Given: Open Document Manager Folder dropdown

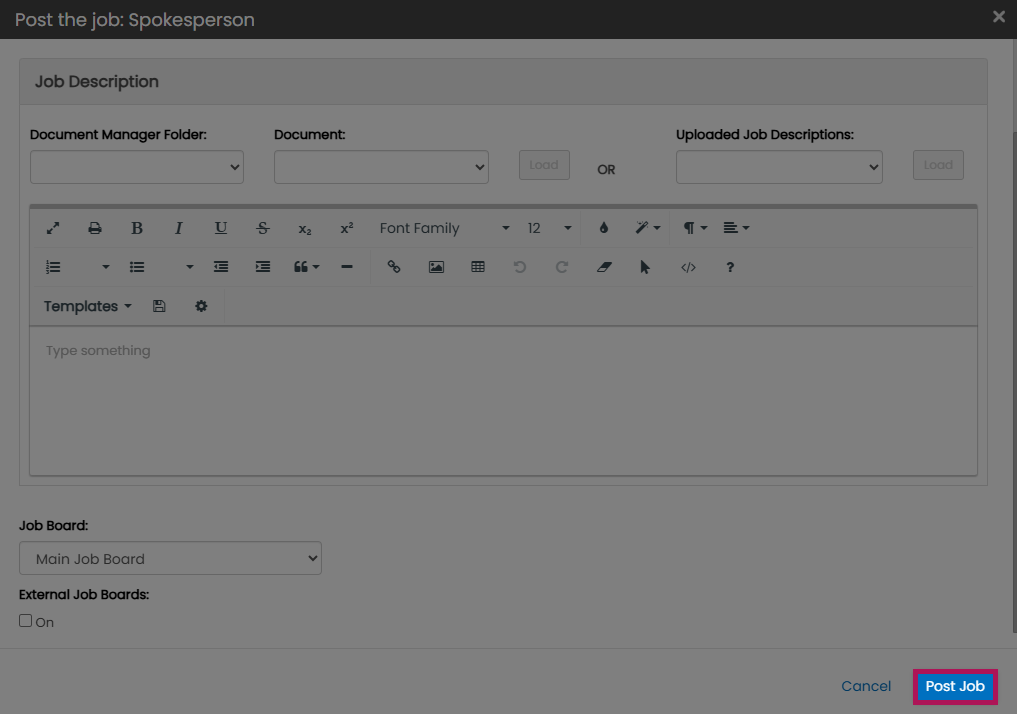Looking at the screenshot, I should coord(137,167).
